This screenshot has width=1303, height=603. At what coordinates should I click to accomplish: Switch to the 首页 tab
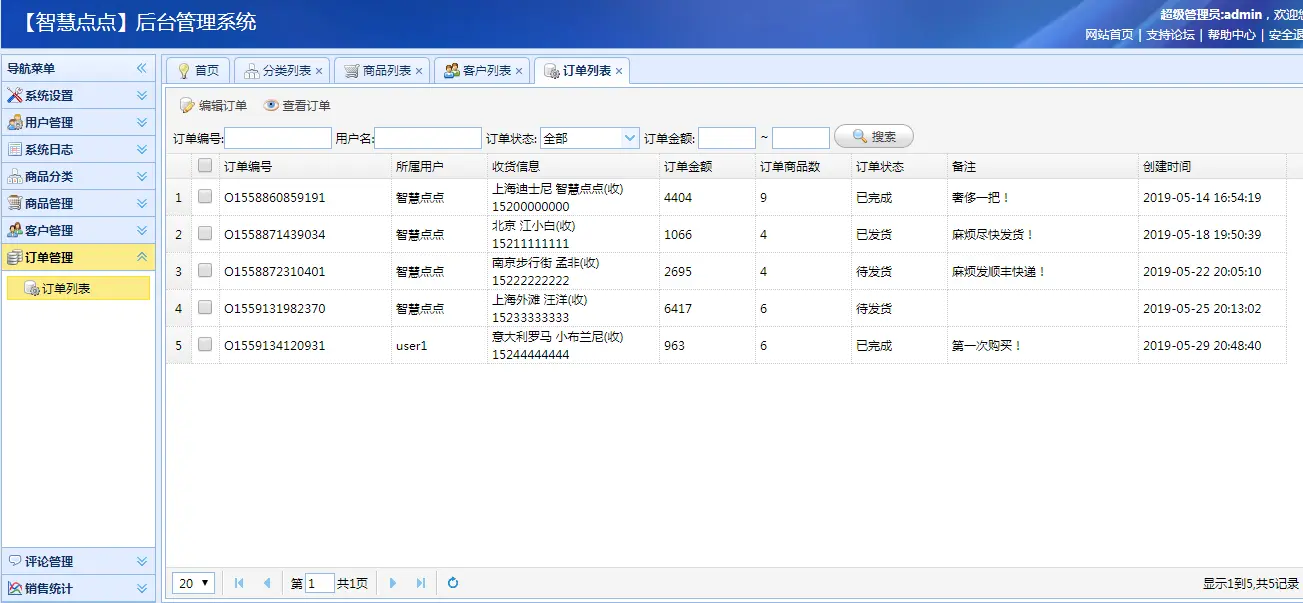click(198, 71)
